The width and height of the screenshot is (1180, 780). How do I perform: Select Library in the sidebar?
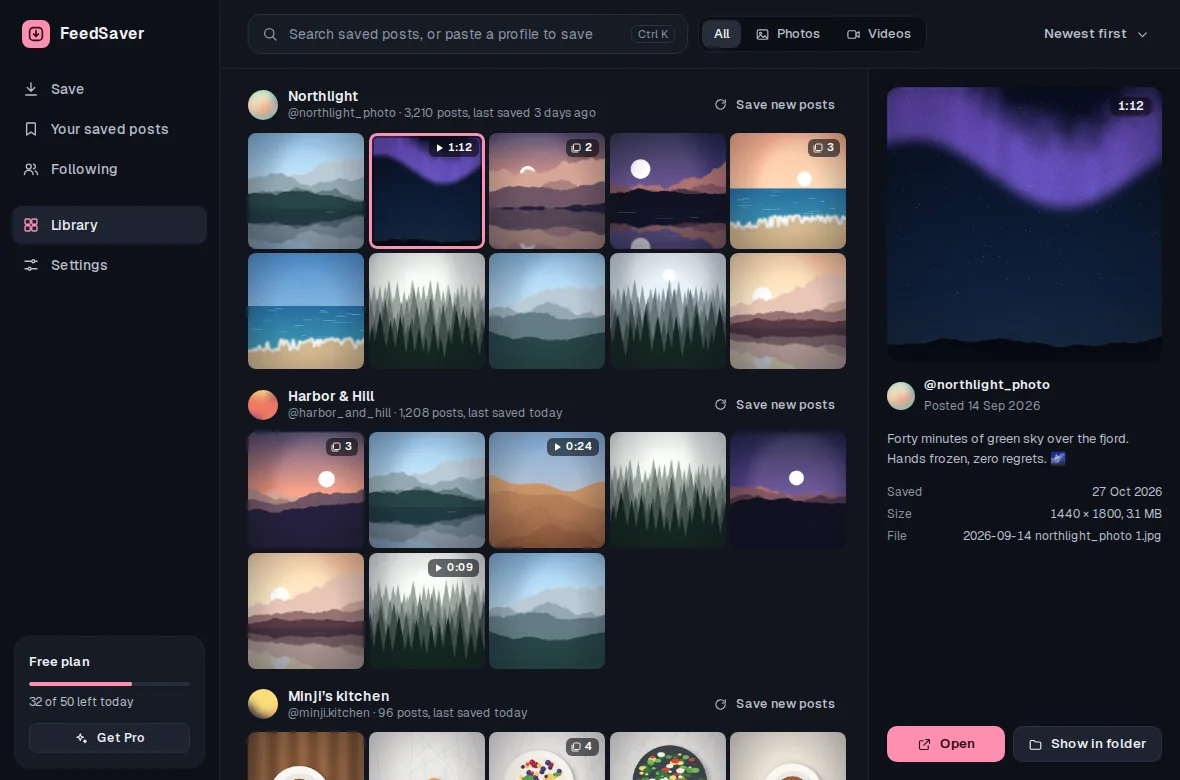109,225
